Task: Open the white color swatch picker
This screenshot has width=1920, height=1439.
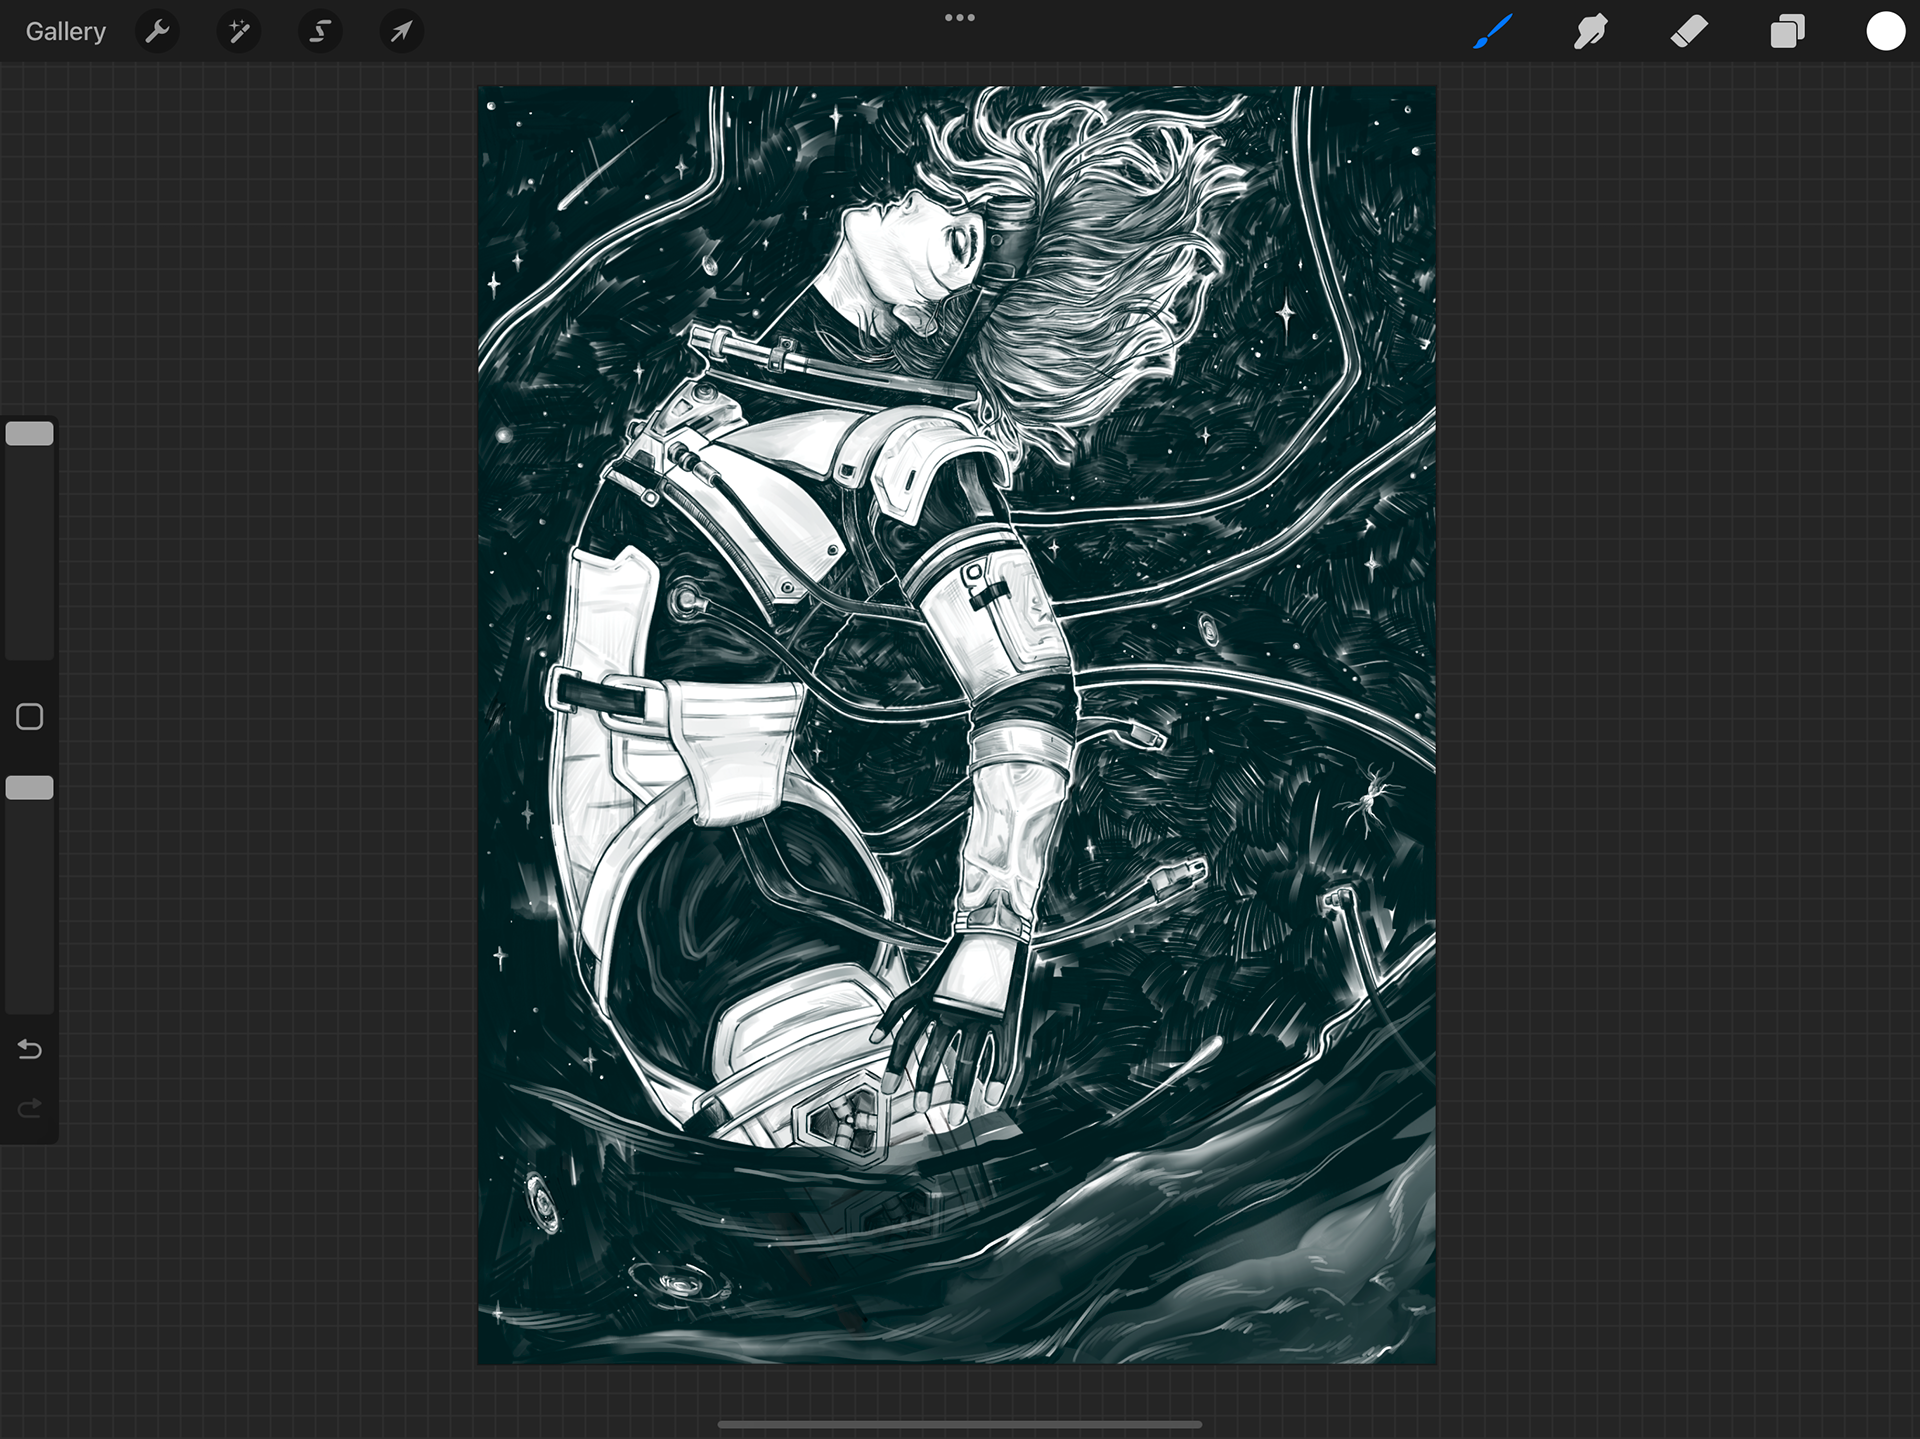Action: point(1885,32)
